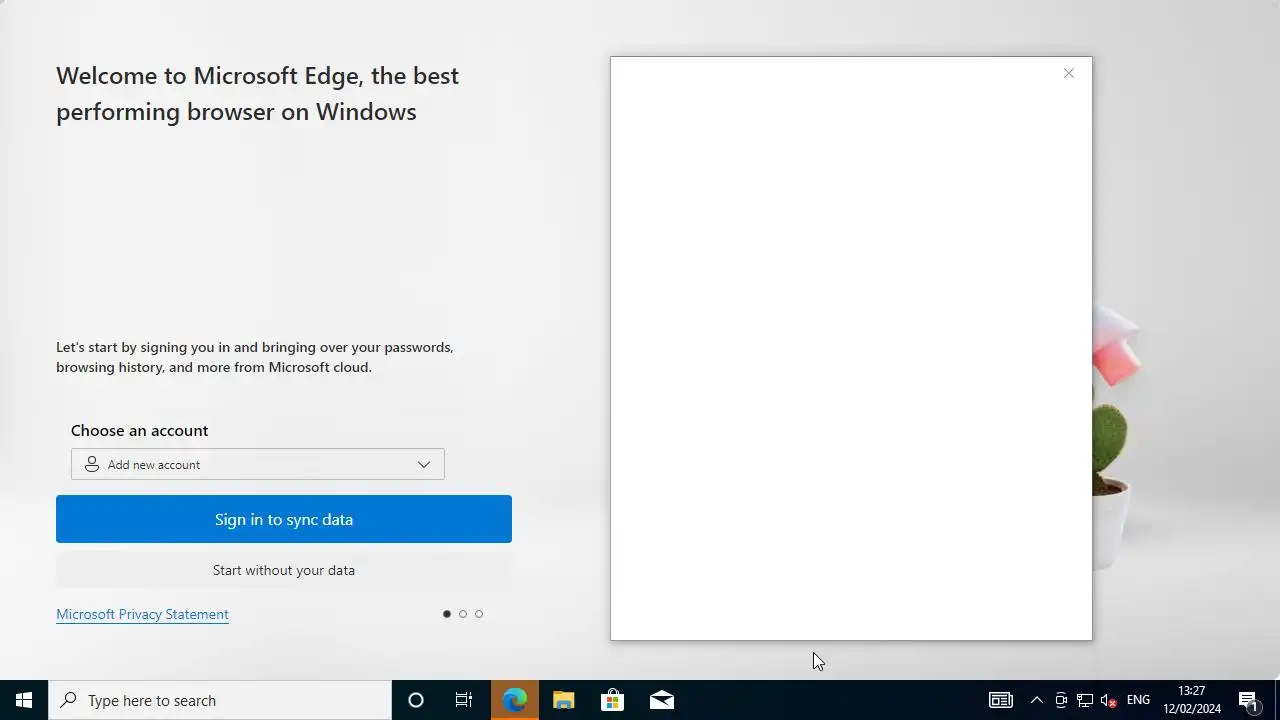Go to the second page indicator dot
1280x720 pixels.
(463, 614)
